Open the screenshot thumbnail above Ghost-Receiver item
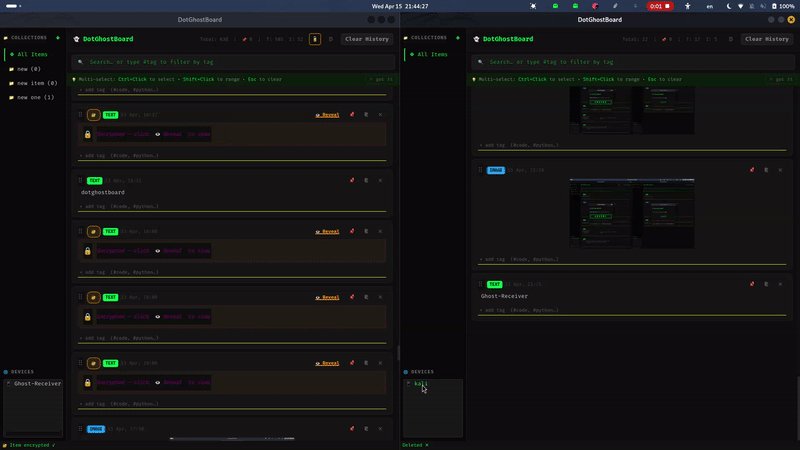Screen dimensions: 800x450 [632, 213]
